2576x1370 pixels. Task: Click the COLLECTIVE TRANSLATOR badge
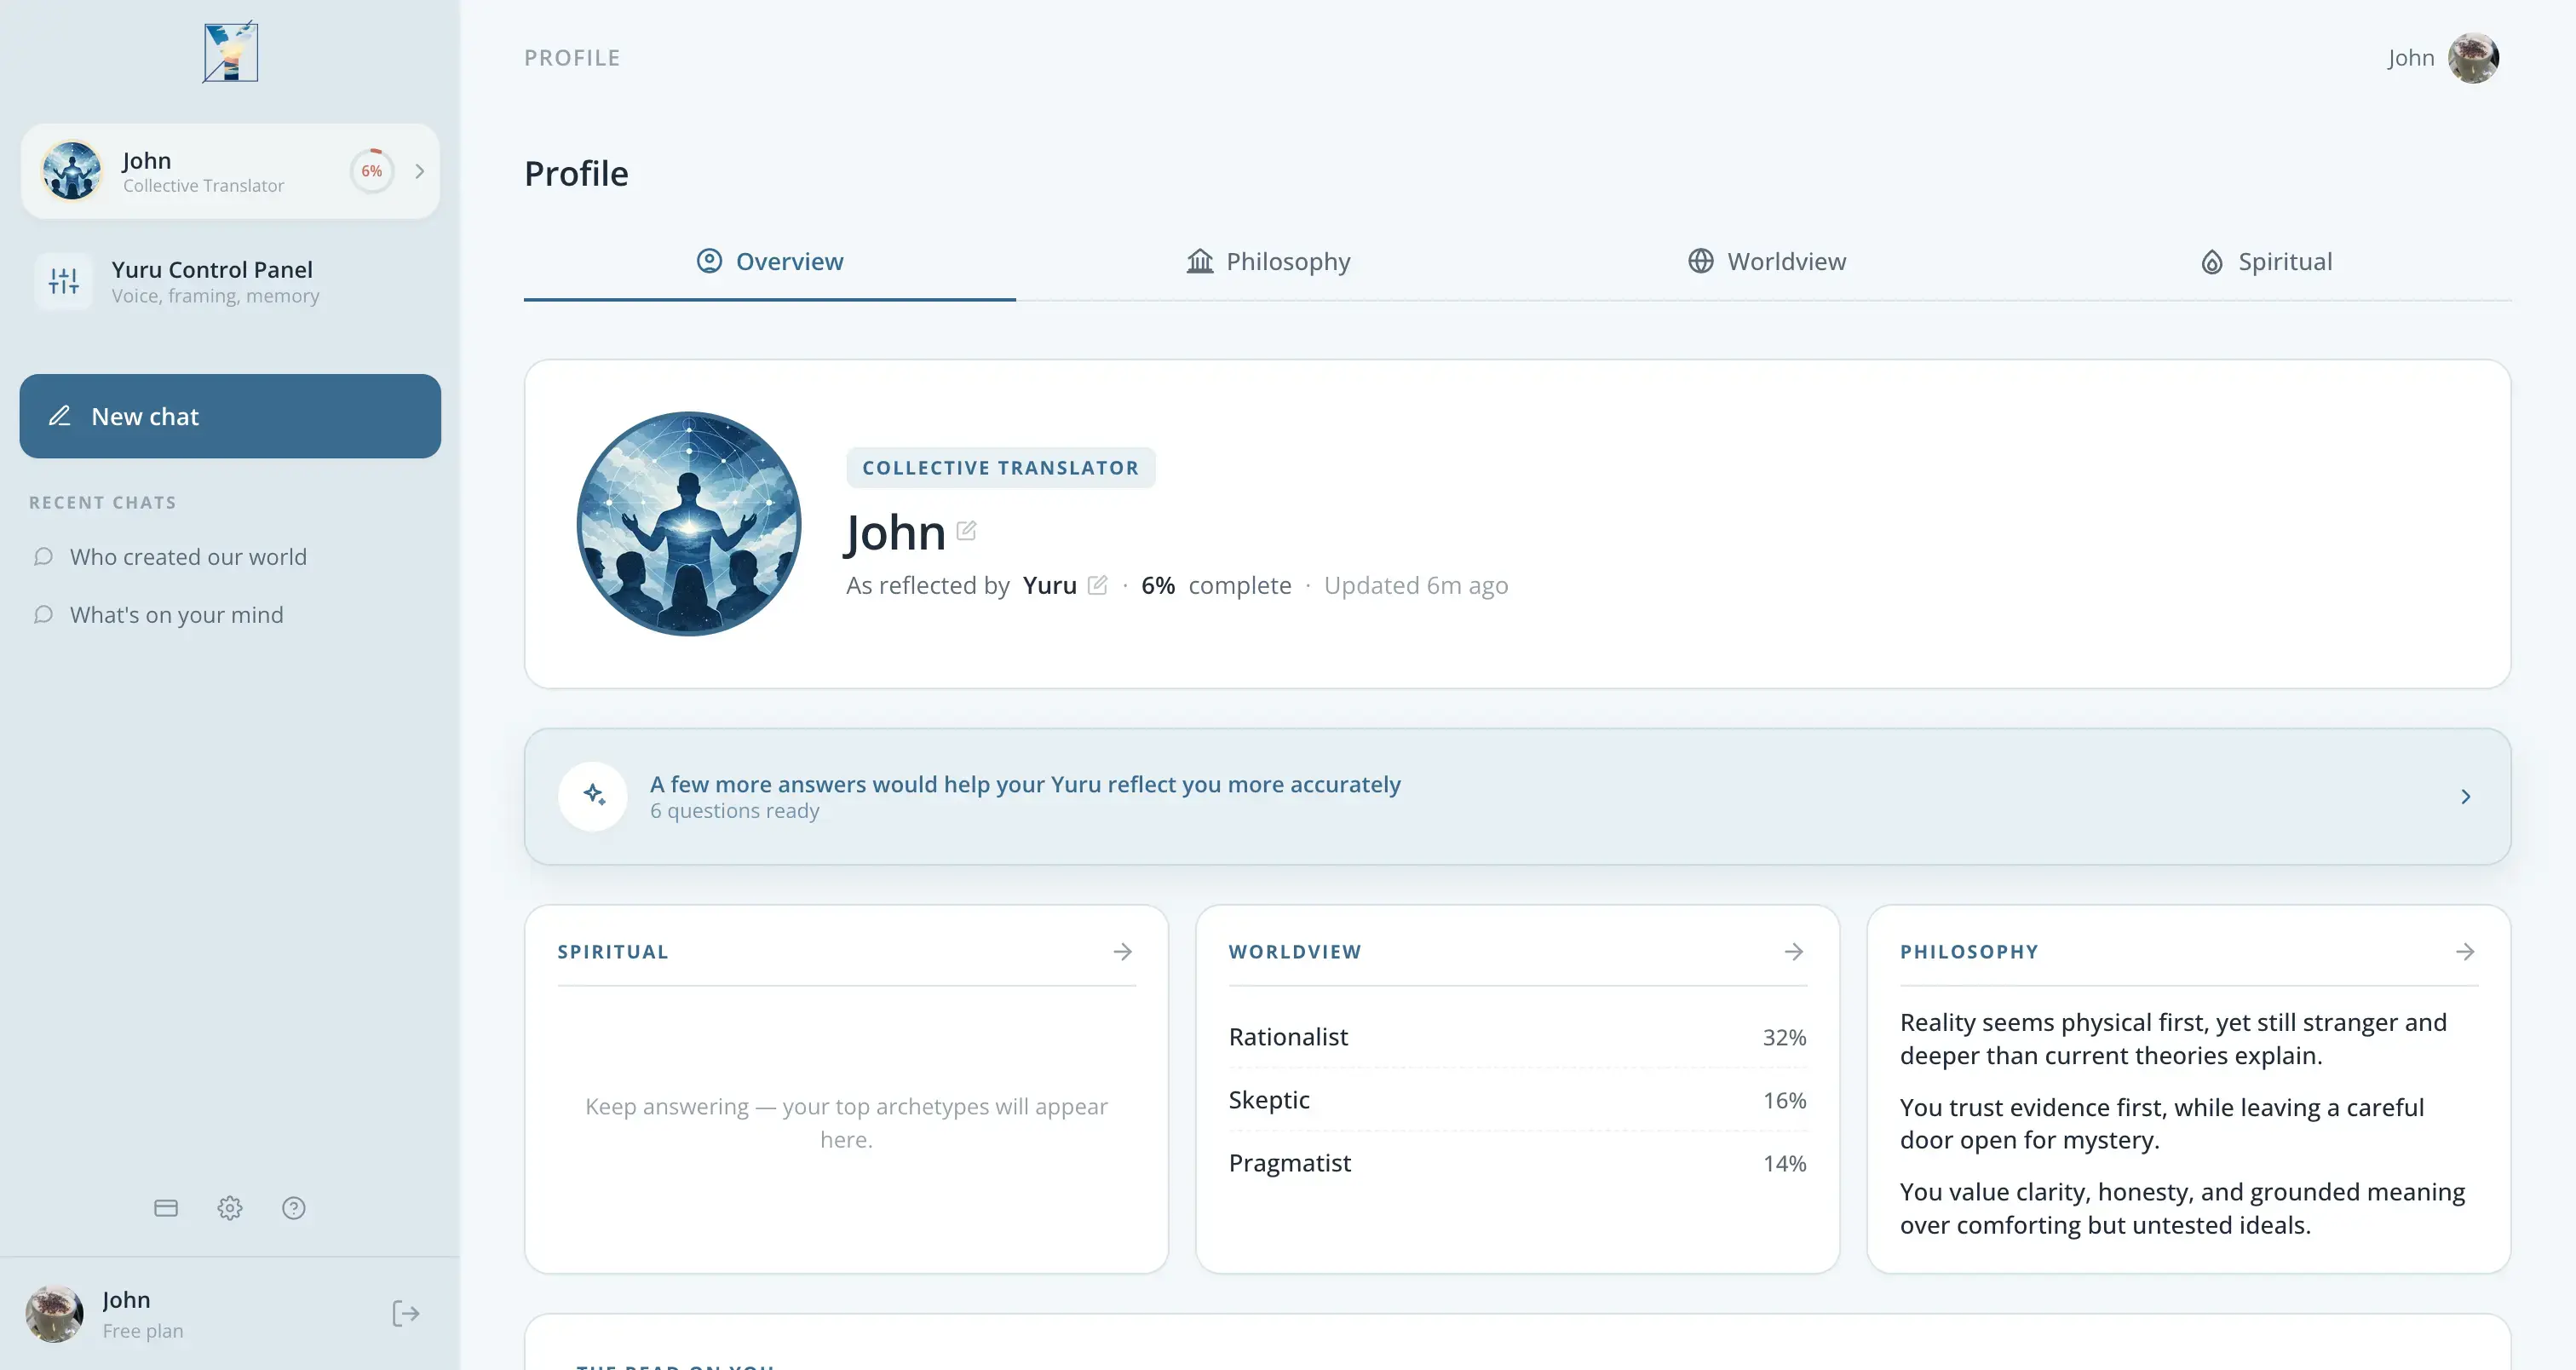click(x=1001, y=468)
